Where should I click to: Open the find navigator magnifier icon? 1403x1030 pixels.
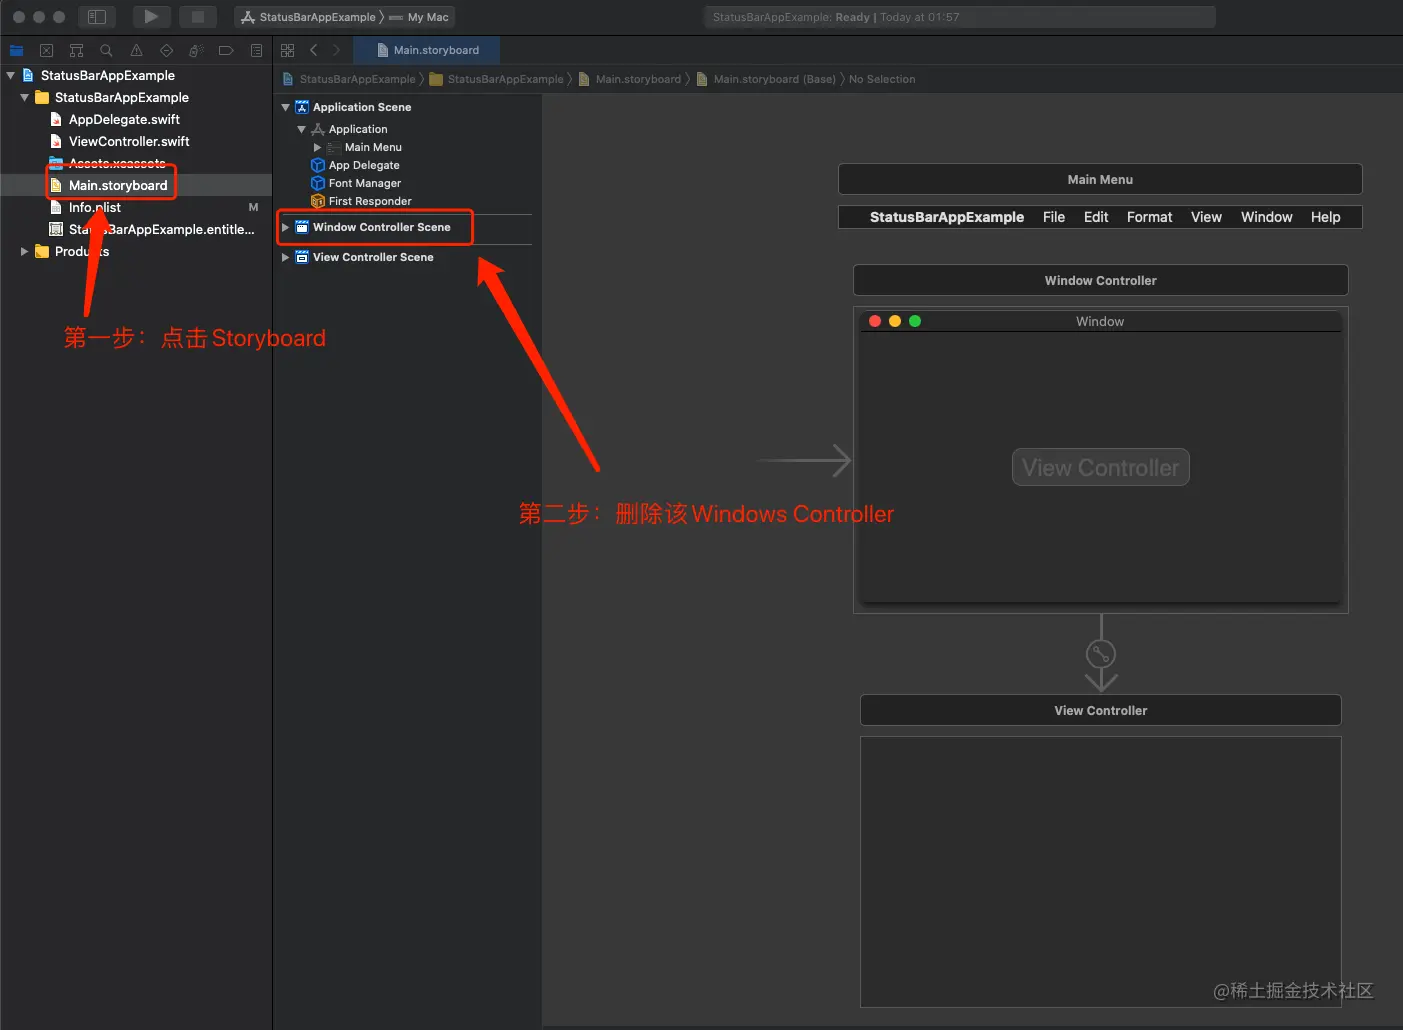[106, 50]
